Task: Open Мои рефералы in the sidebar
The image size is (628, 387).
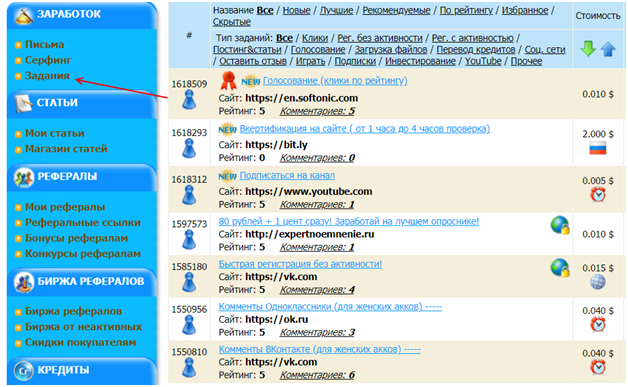Action: [x=65, y=207]
